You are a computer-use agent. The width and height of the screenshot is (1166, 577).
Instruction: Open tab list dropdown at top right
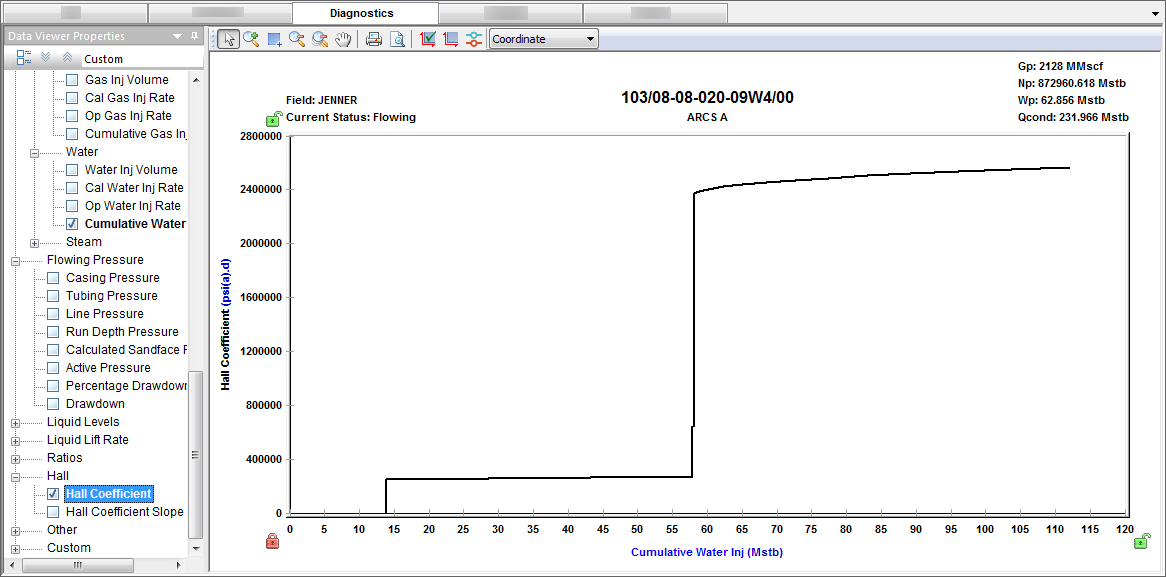(1156, 13)
